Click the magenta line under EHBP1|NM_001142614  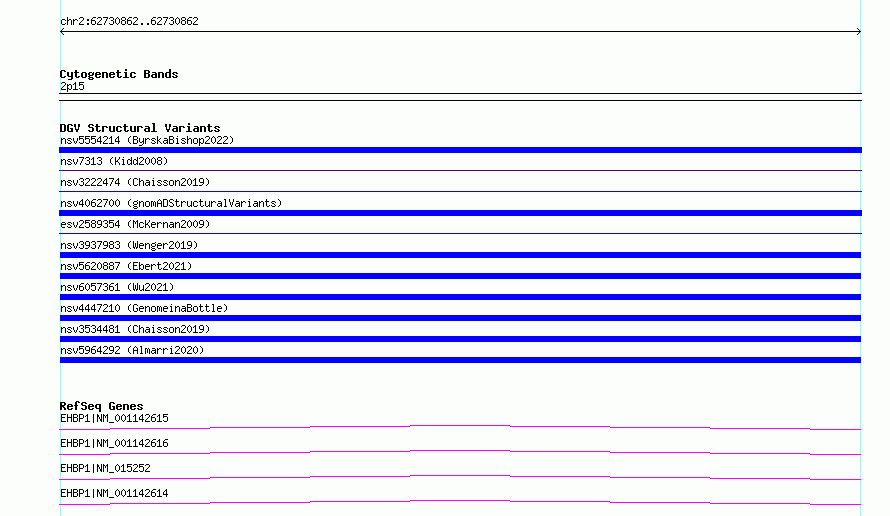pyautogui.click(x=460, y=502)
